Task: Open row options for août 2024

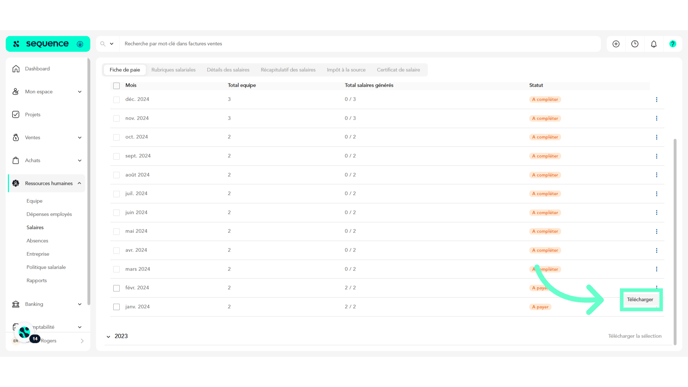Action: 656,175
